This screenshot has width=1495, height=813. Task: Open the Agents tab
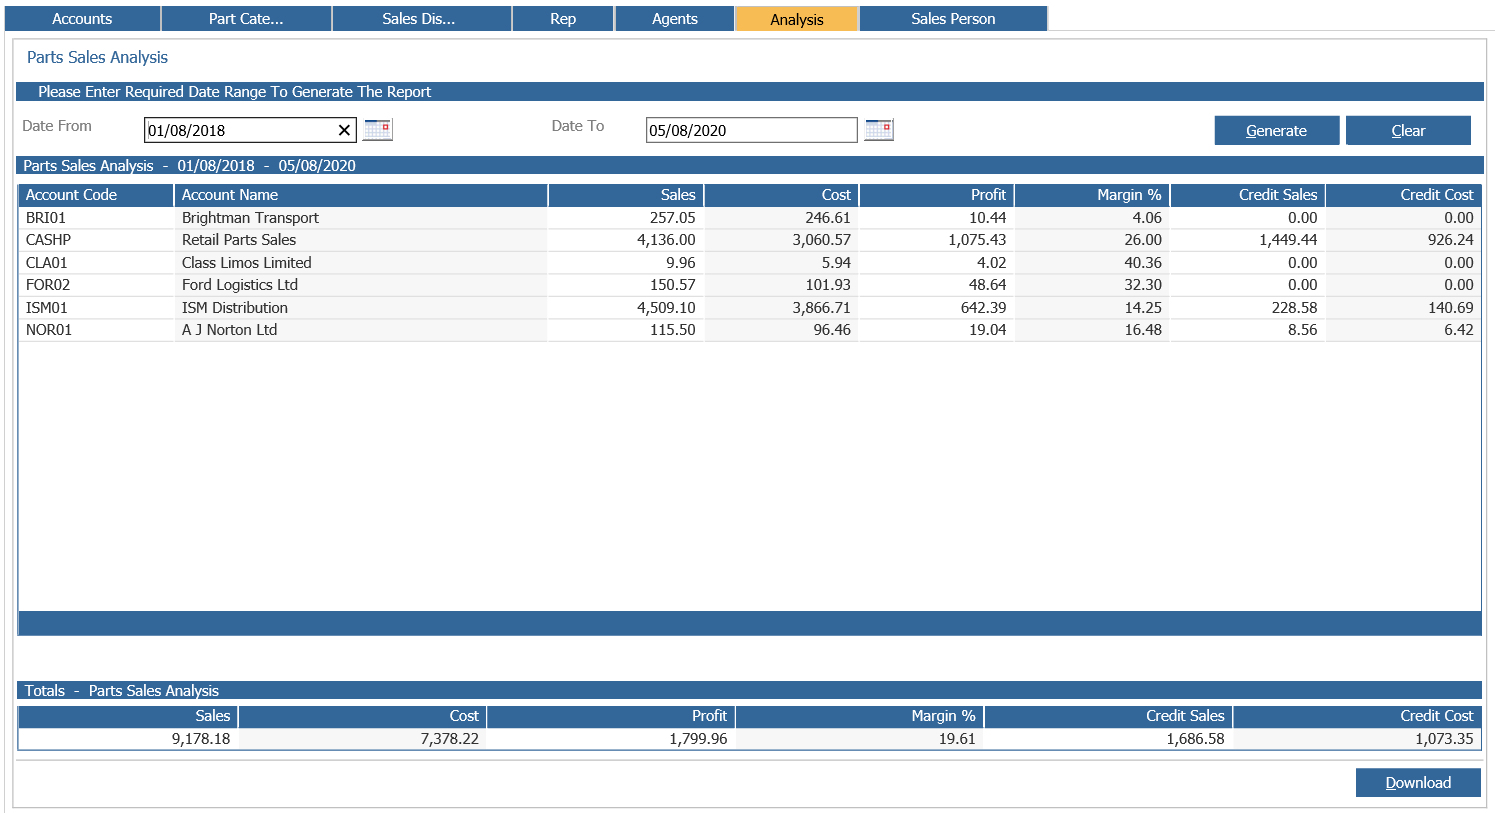click(675, 19)
